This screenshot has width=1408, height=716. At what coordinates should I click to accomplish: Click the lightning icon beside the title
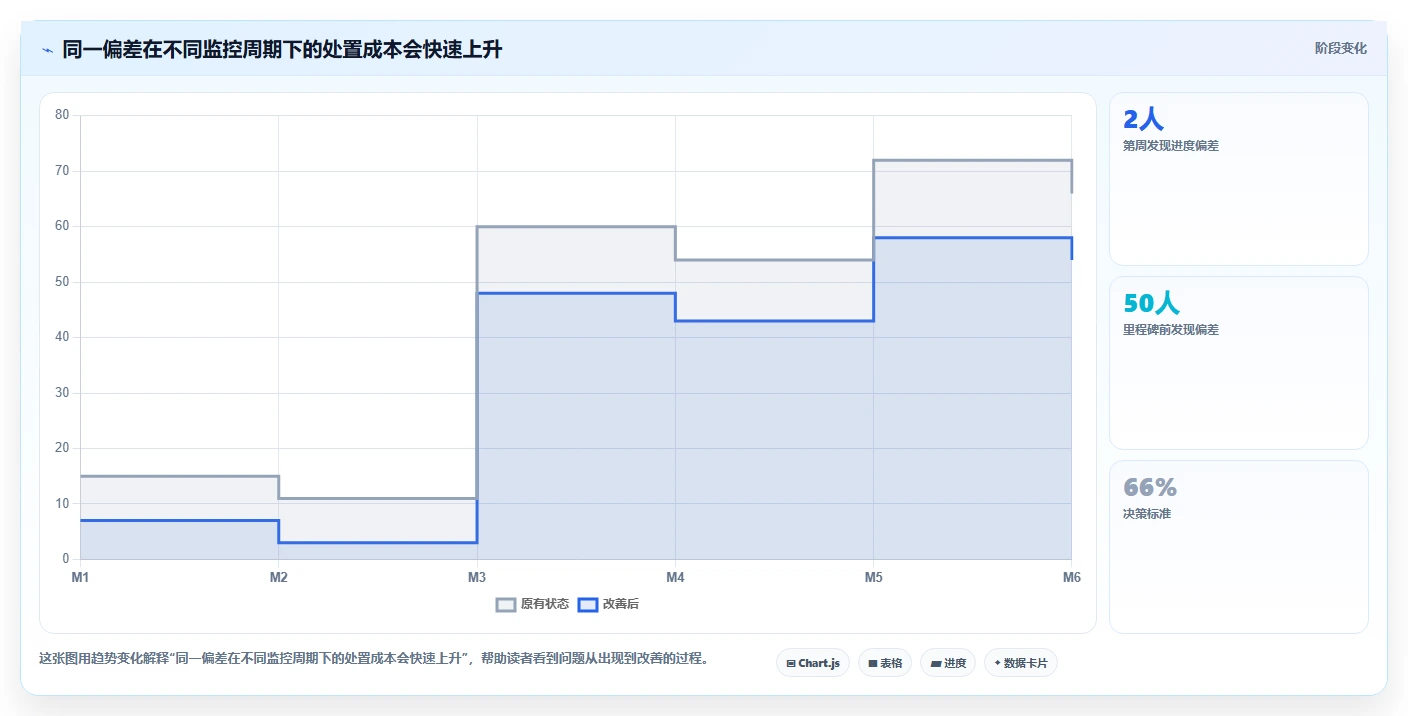(x=47, y=50)
